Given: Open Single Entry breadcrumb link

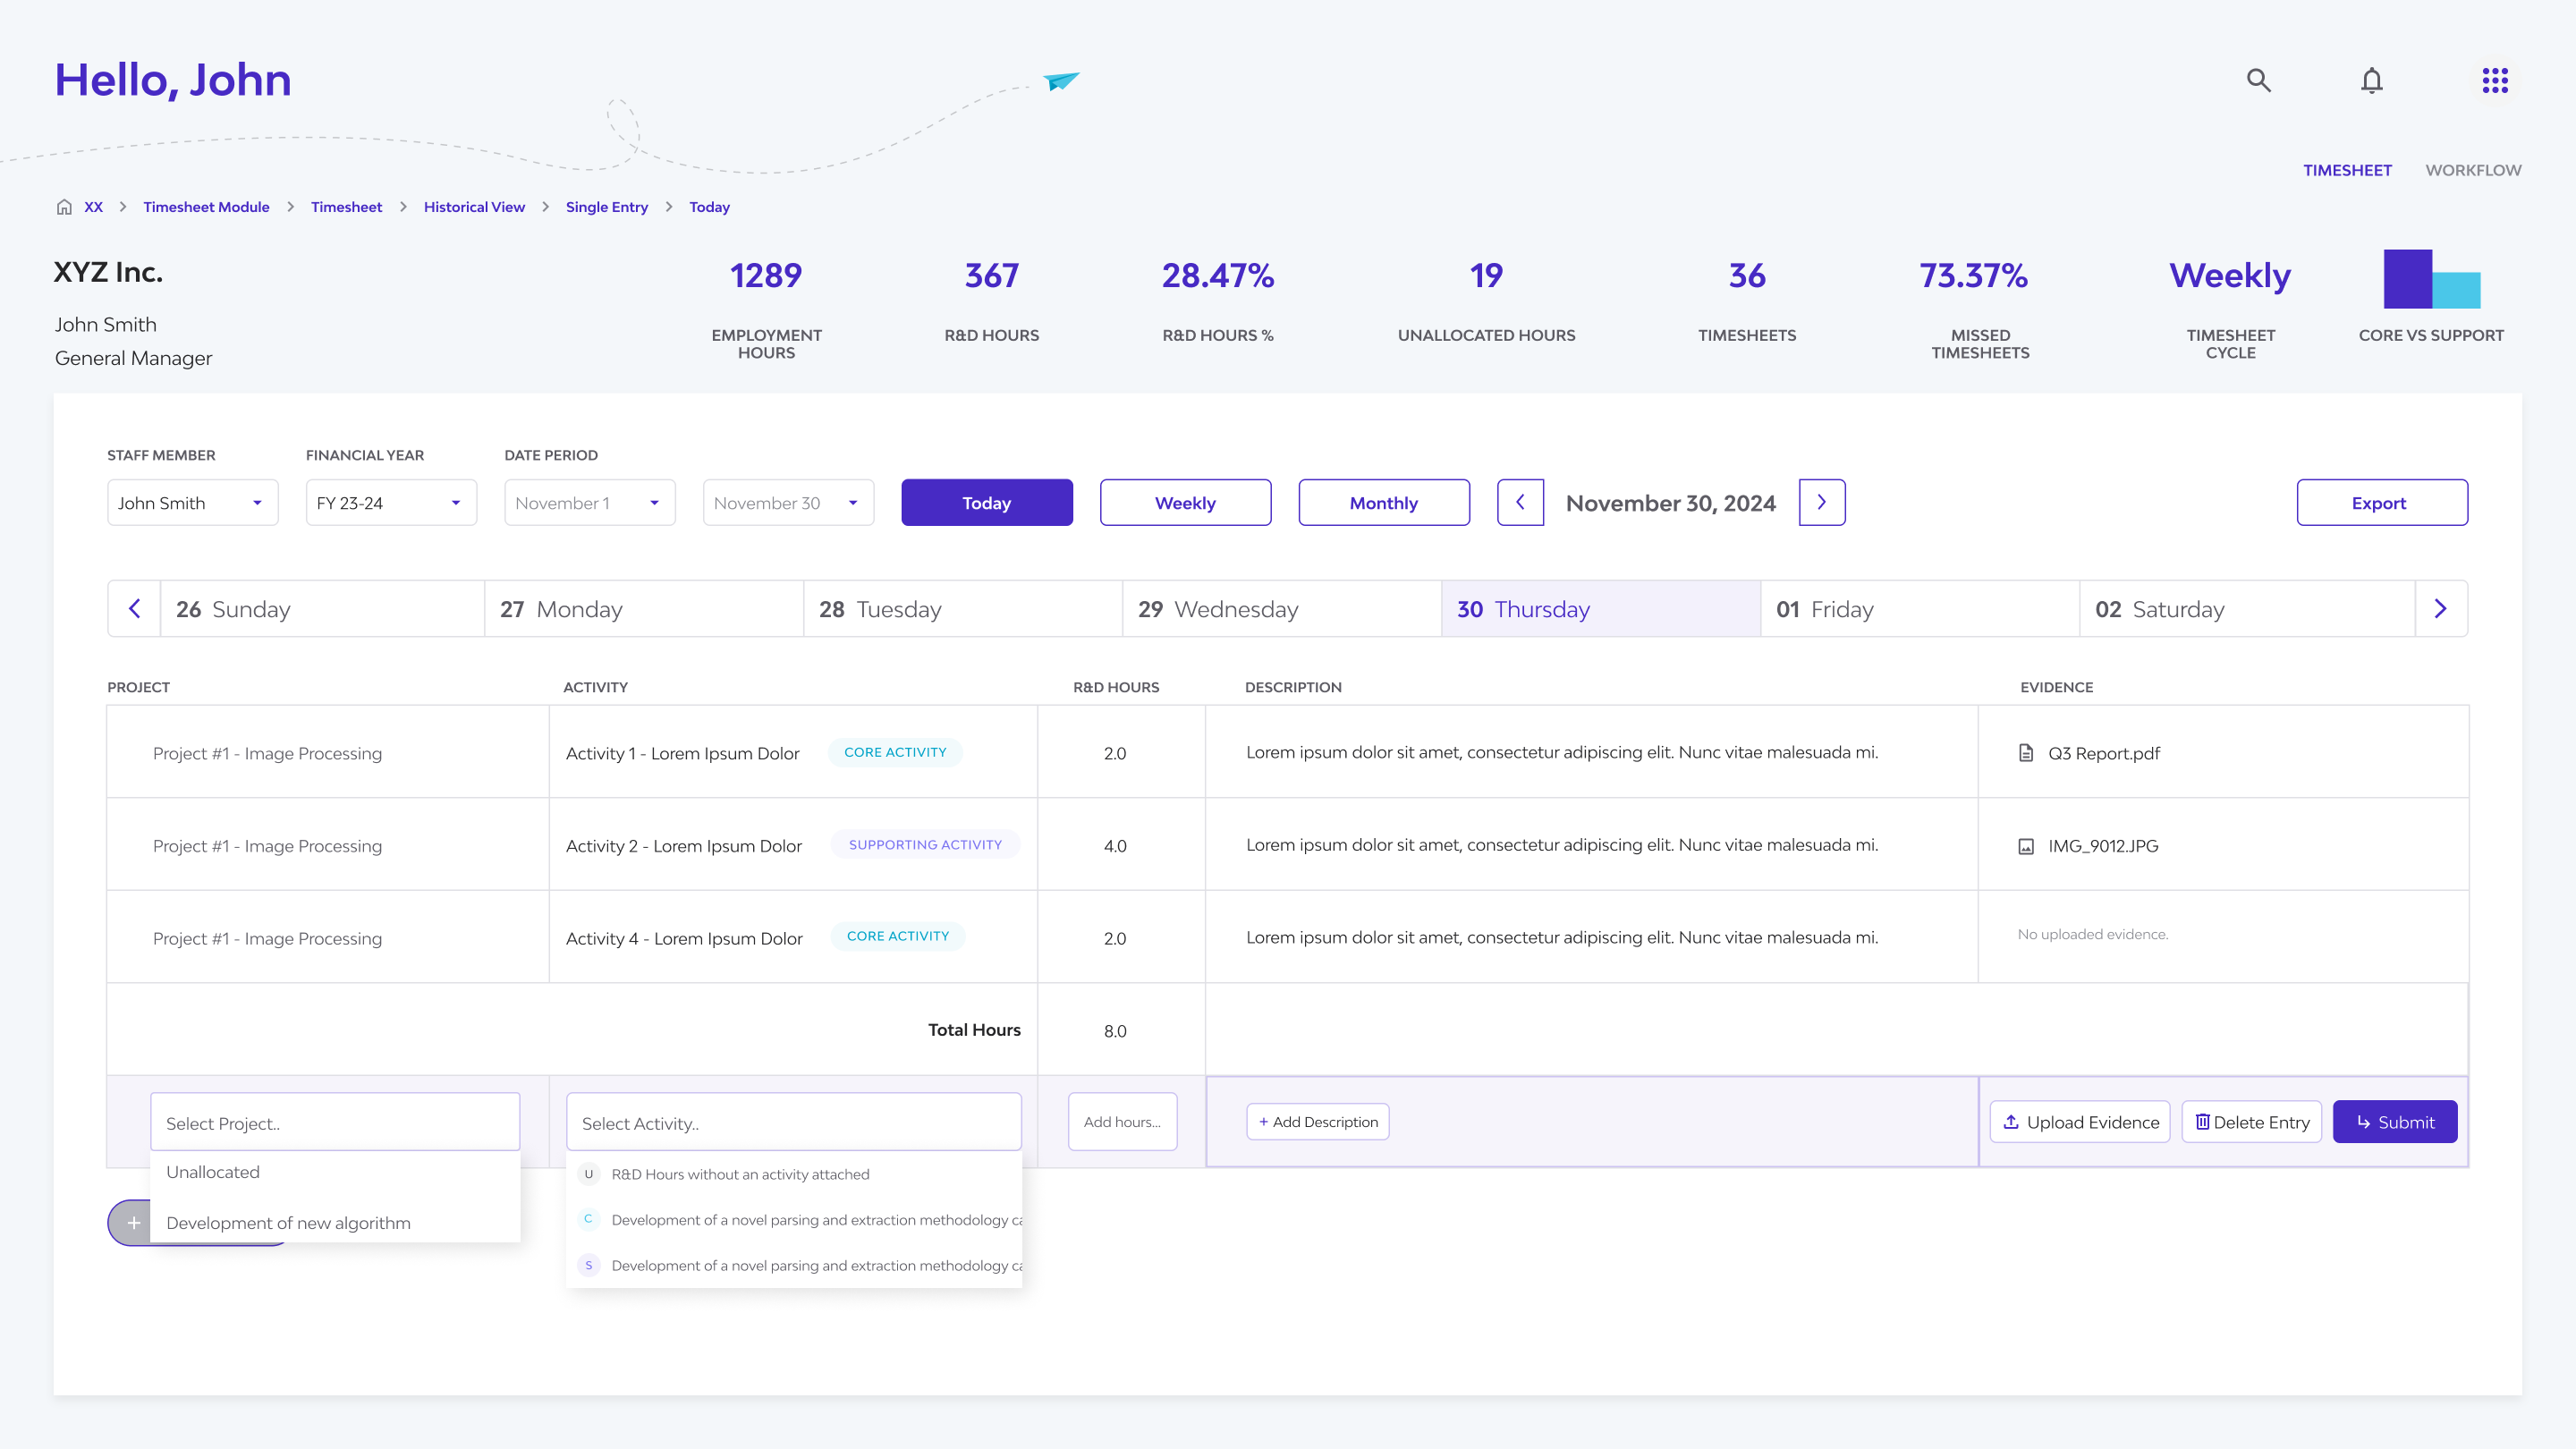Looking at the screenshot, I should [x=607, y=207].
